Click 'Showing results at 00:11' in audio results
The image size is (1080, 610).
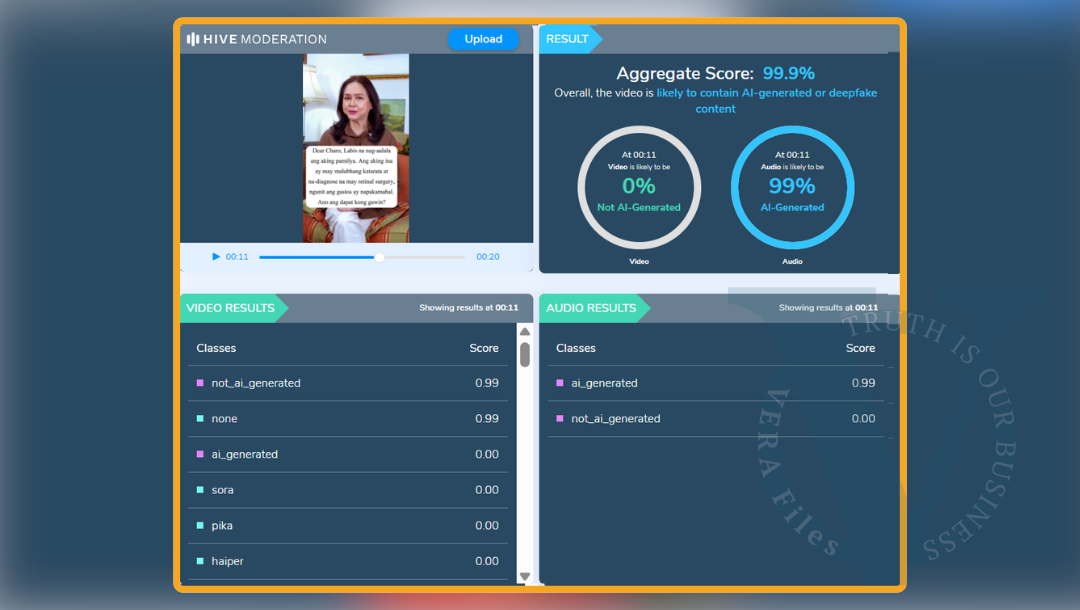[x=829, y=308]
